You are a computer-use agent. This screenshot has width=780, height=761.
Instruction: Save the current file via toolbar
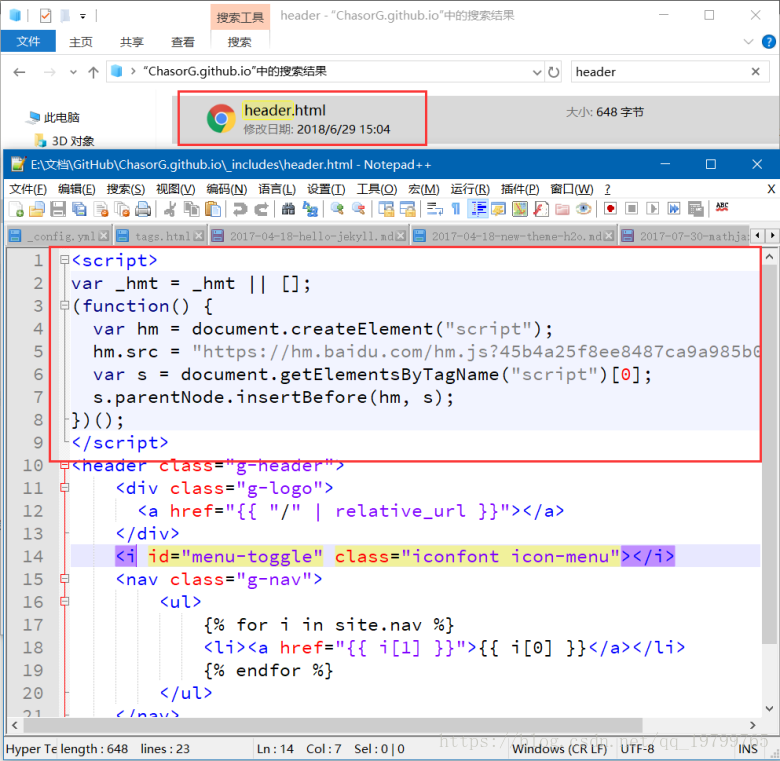tap(58, 209)
